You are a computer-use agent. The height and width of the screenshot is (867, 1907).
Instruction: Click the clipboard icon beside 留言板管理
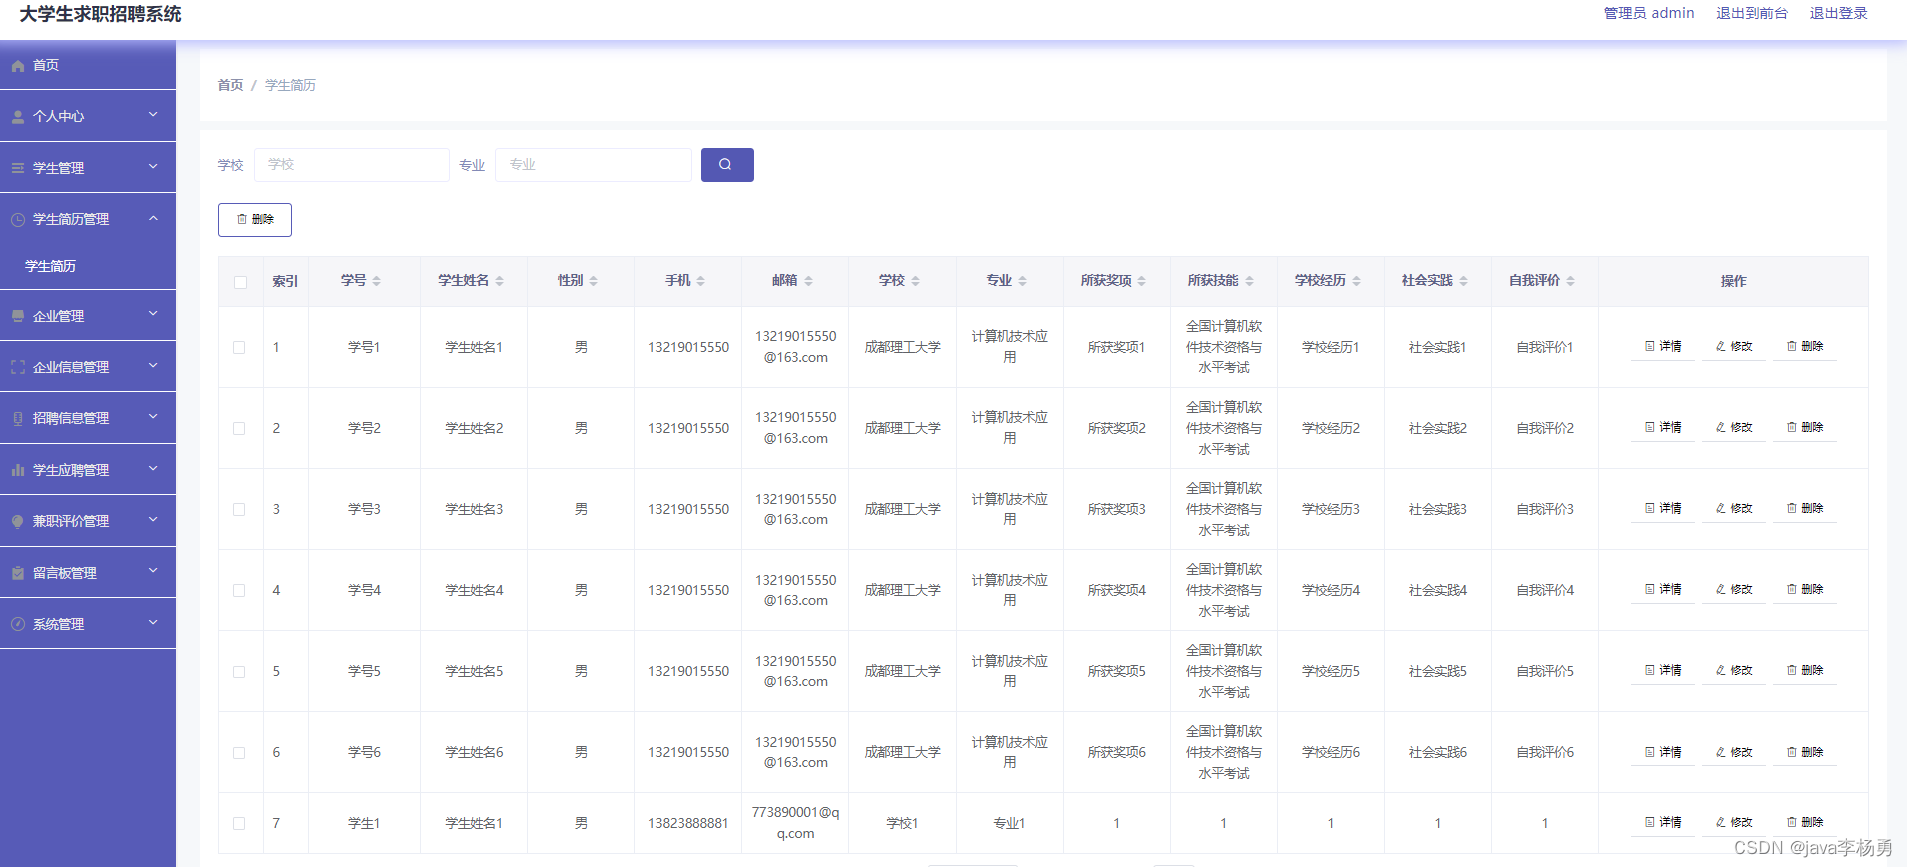click(x=18, y=573)
